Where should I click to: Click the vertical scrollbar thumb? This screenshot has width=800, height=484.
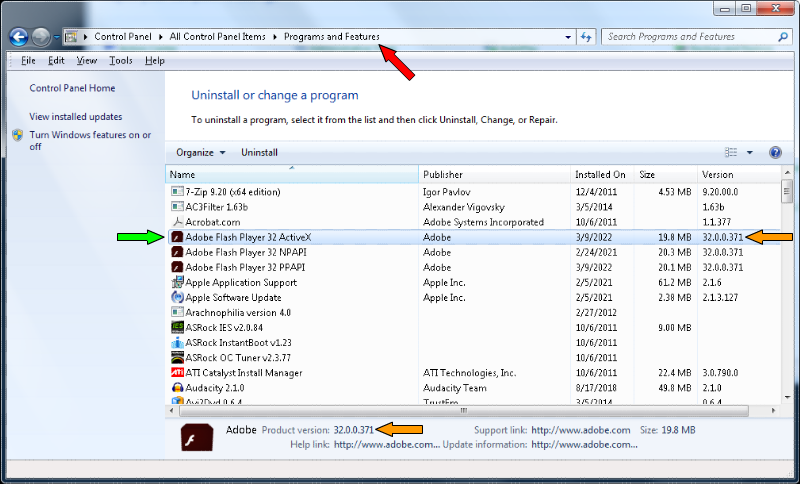tap(787, 192)
